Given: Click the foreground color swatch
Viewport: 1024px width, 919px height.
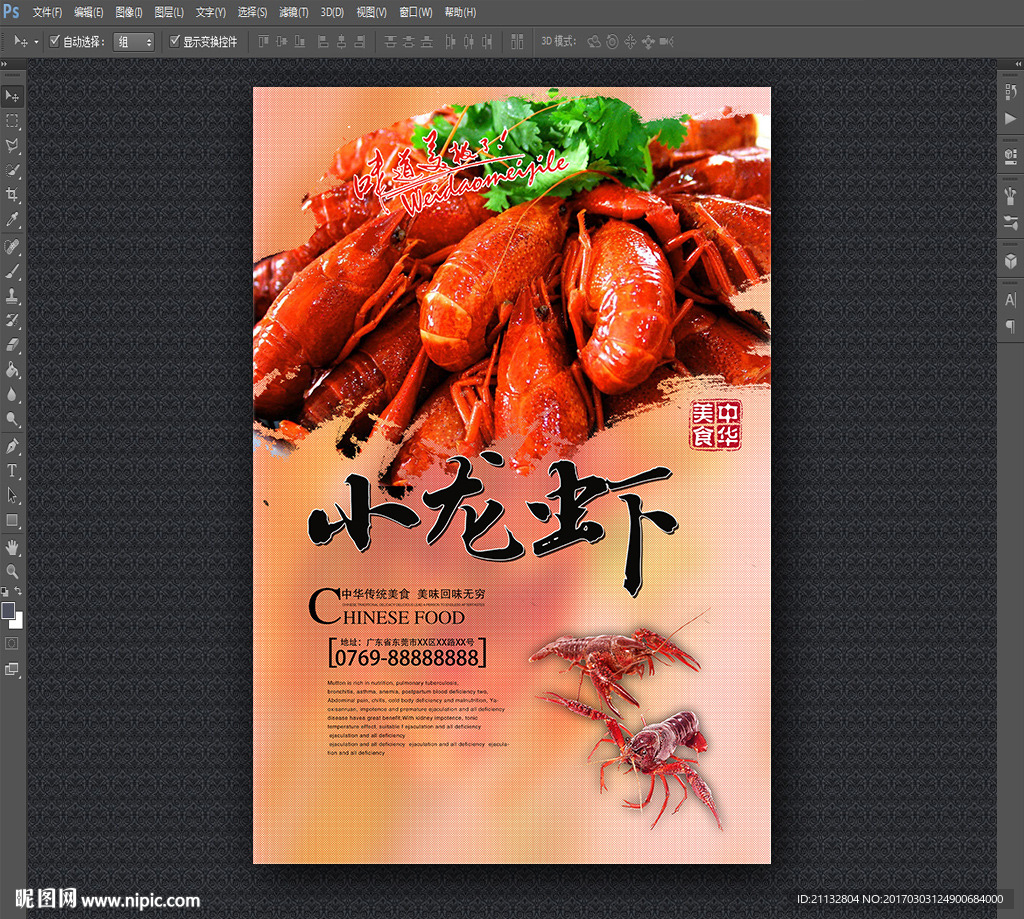Looking at the screenshot, I should pyautogui.click(x=8, y=610).
